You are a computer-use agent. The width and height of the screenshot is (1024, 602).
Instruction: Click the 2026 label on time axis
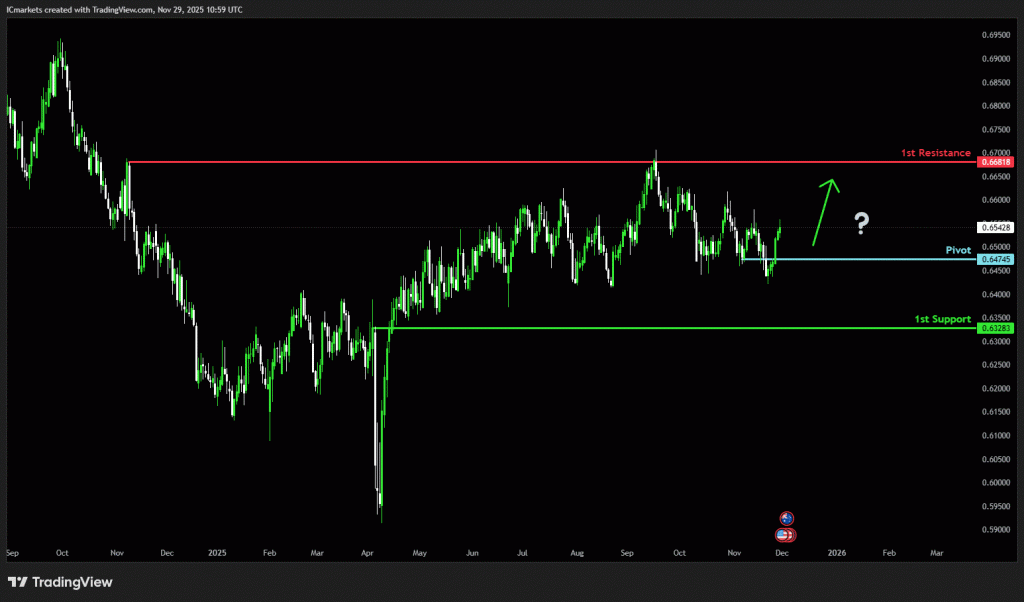tap(836, 552)
